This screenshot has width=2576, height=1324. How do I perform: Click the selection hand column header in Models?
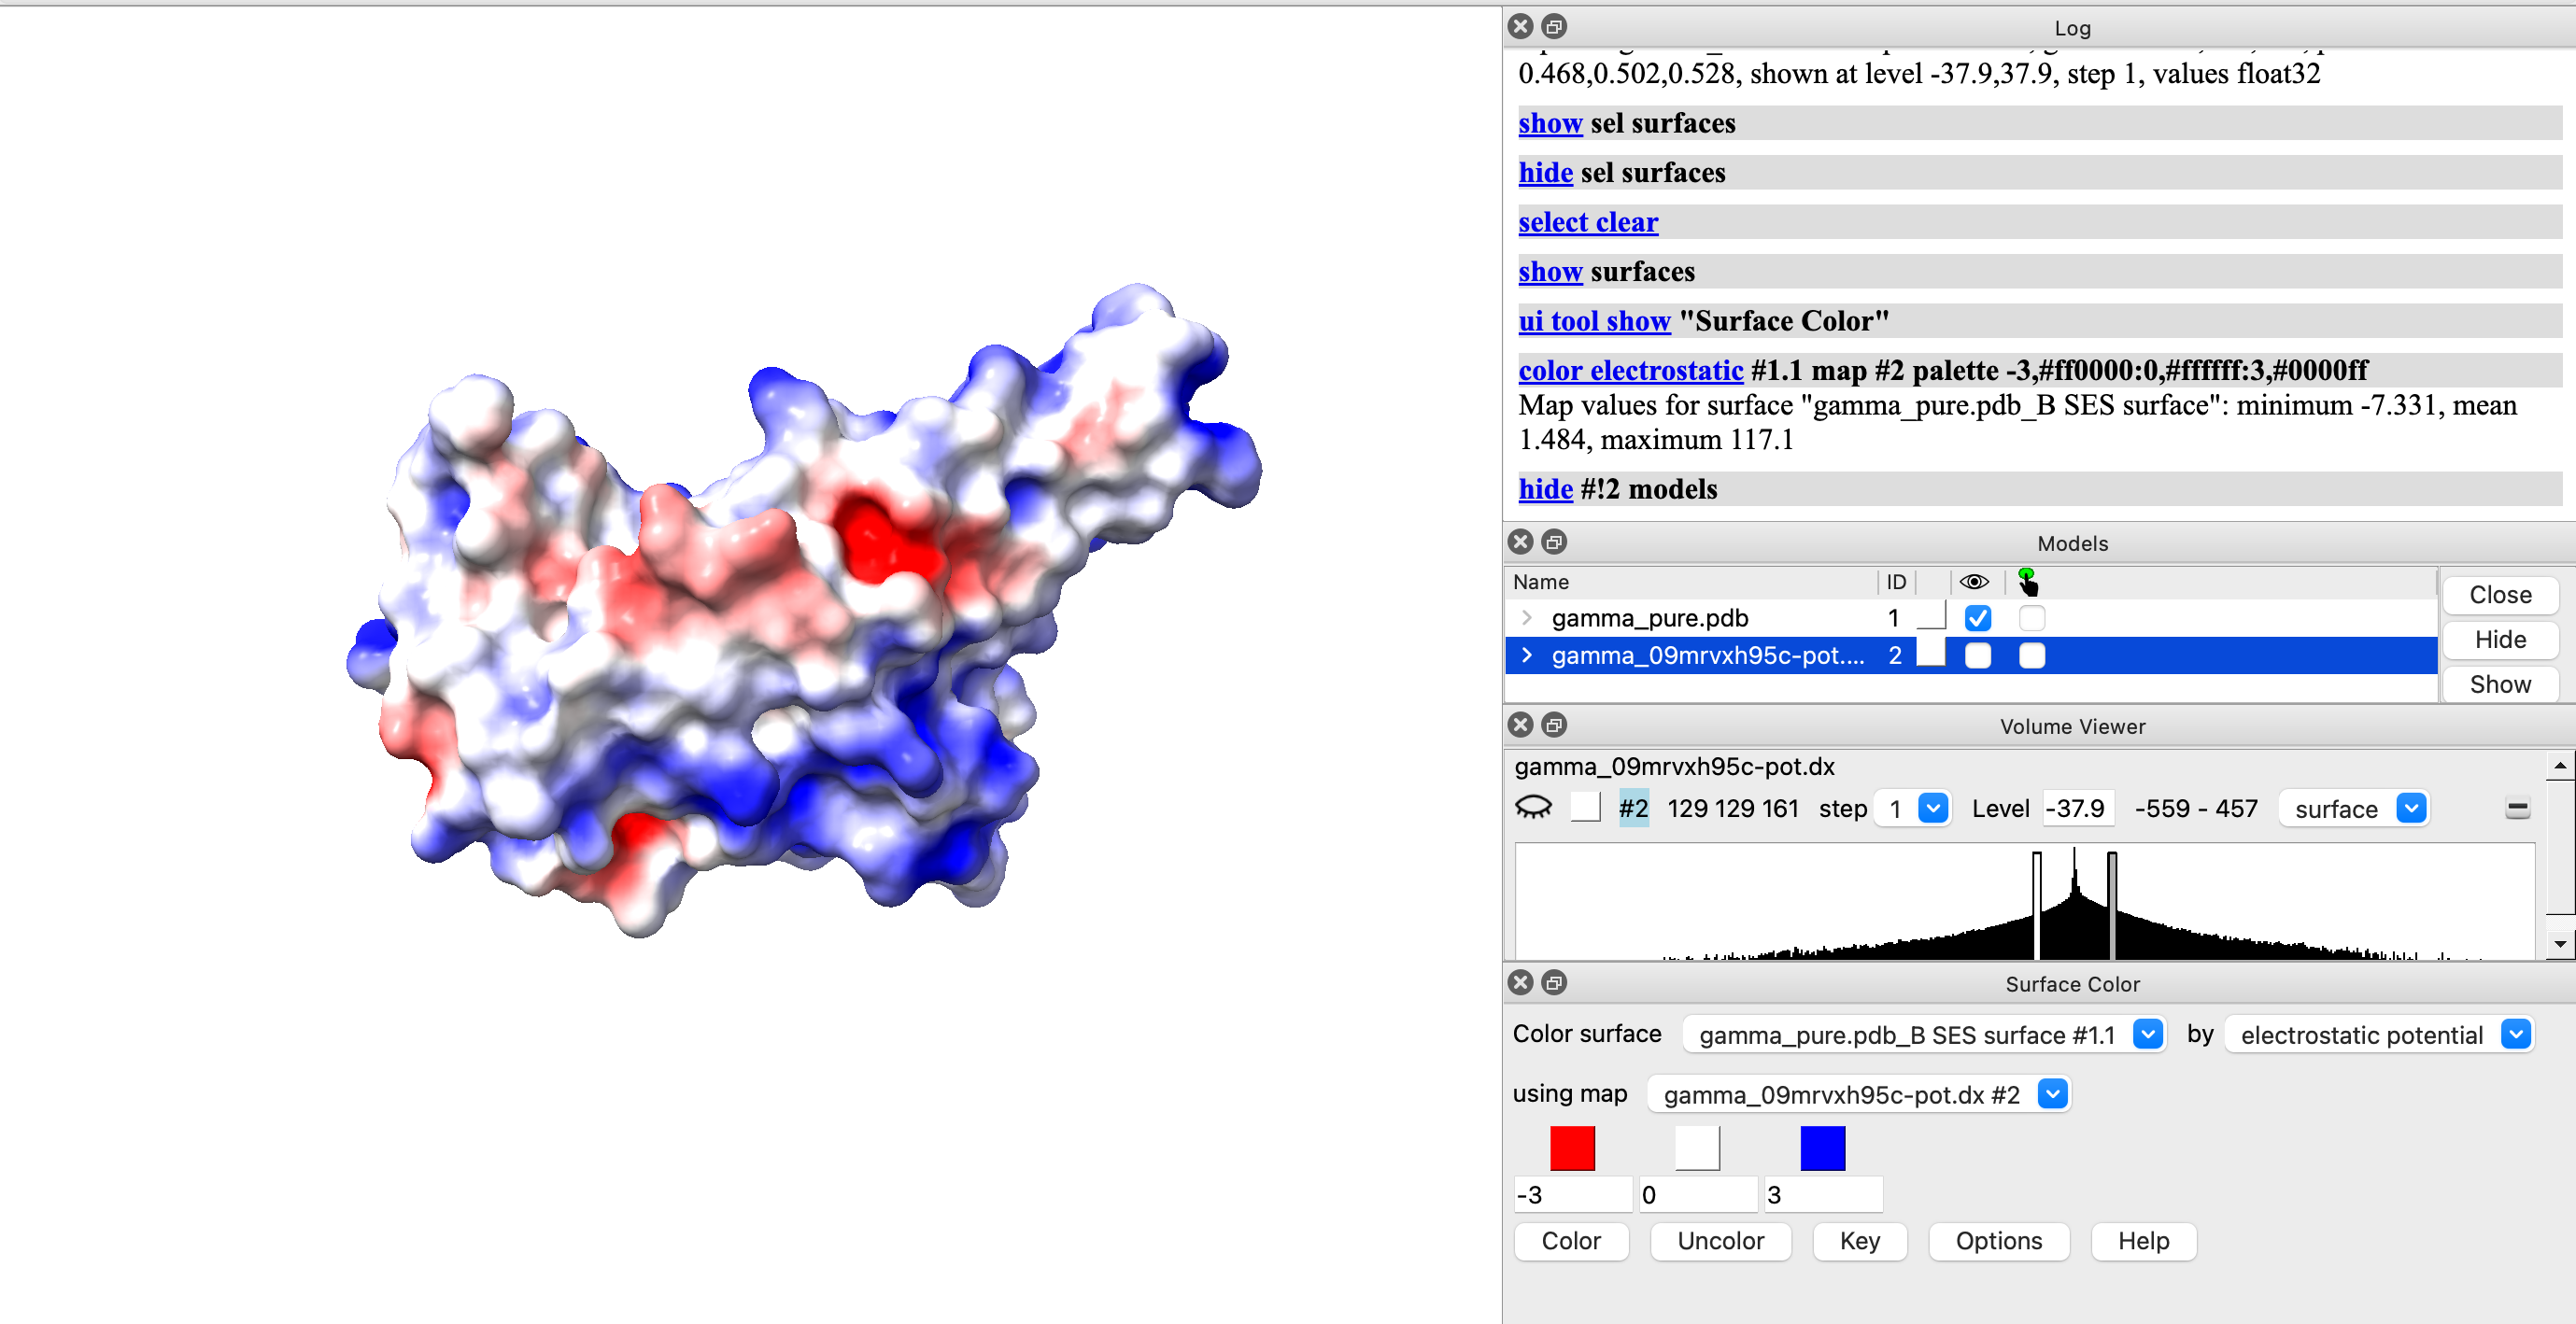(x=2028, y=582)
